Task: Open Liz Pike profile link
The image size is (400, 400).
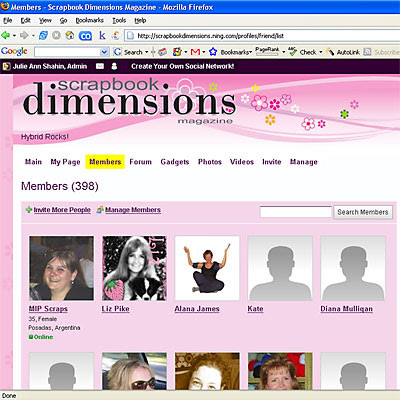Action: (x=115, y=309)
